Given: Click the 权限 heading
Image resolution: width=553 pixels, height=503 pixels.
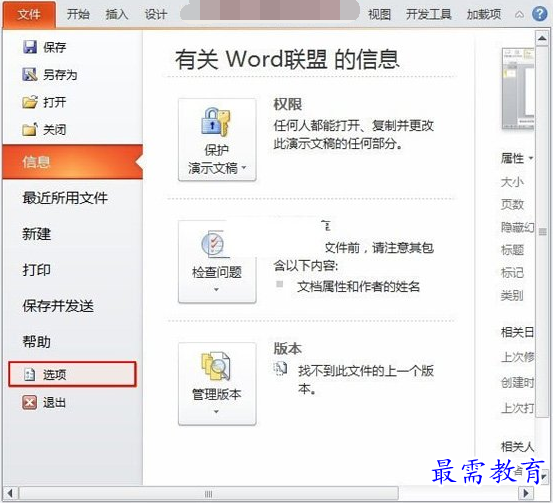Looking at the screenshot, I should [x=288, y=104].
